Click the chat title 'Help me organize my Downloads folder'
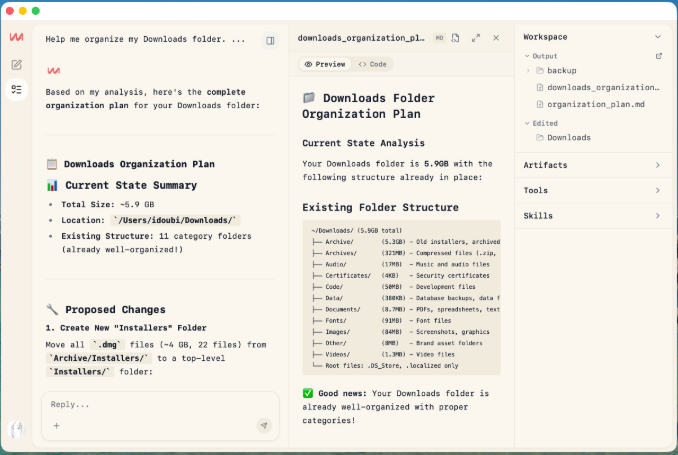This screenshot has height=455, width=678. tap(145, 39)
